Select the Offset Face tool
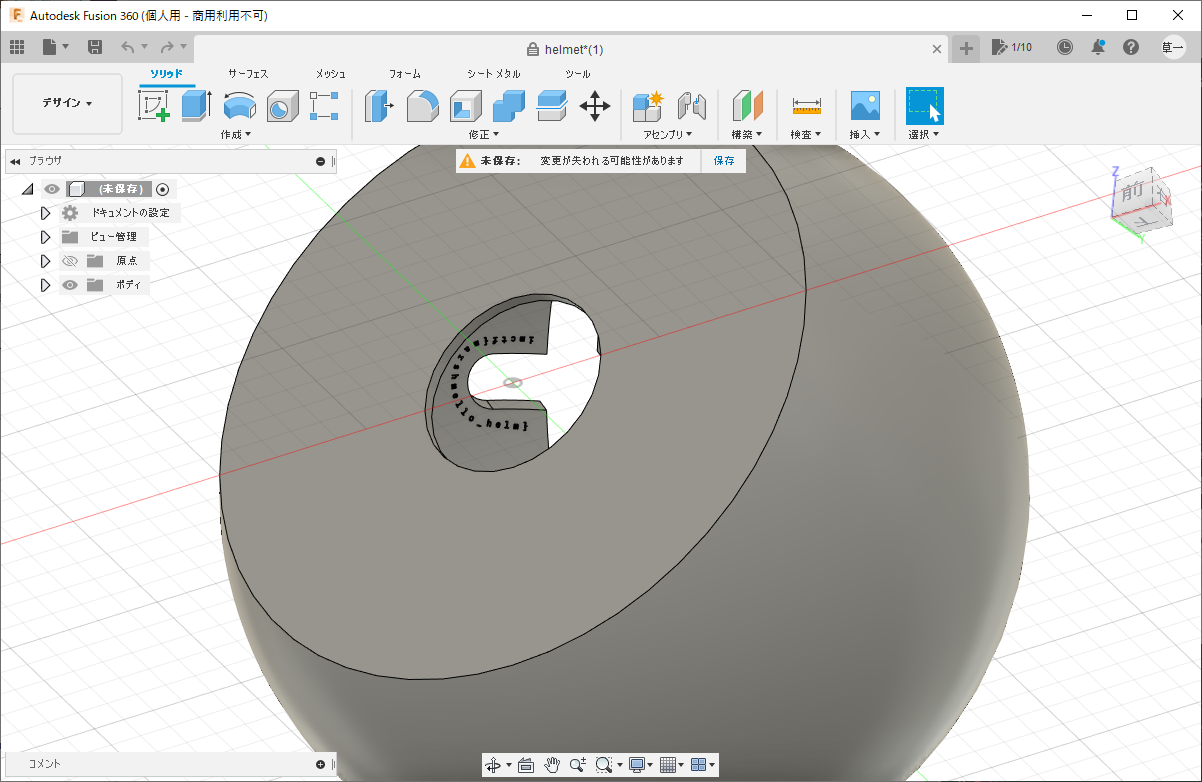 551,105
